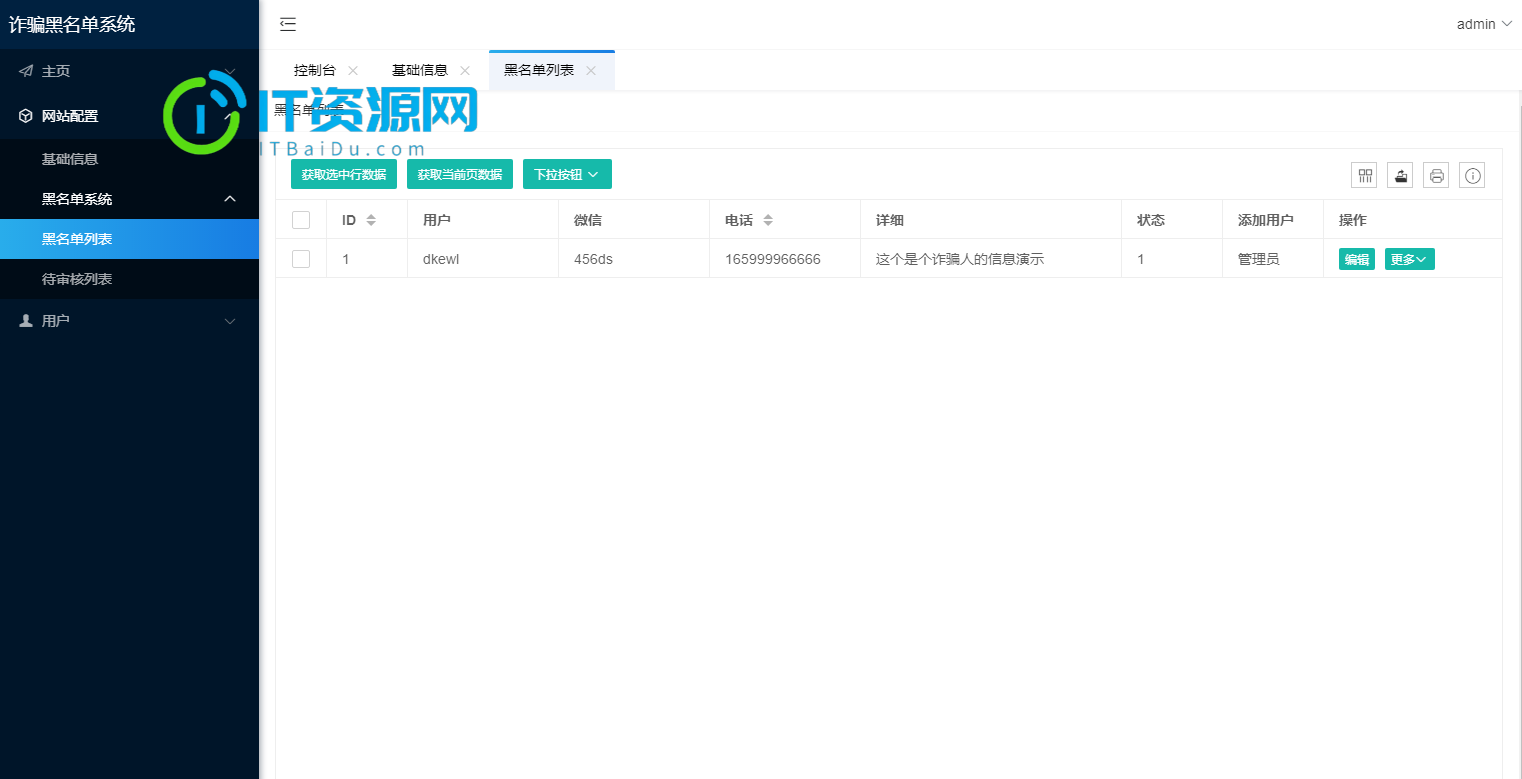Click the cube icon beside 网站配置

click(26, 116)
